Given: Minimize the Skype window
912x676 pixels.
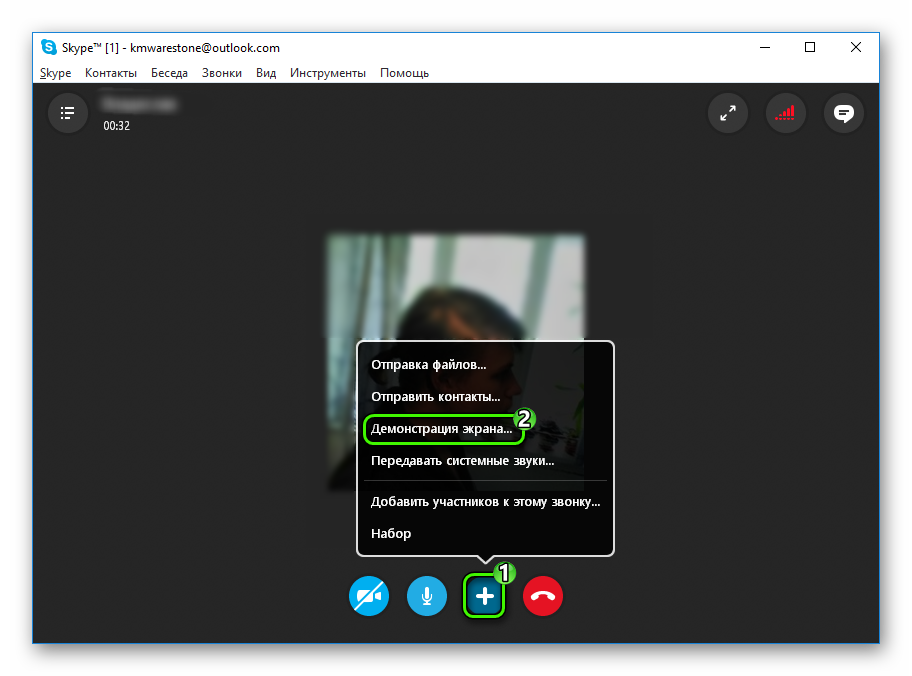Looking at the screenshot, I should click(x=765, y=47).
